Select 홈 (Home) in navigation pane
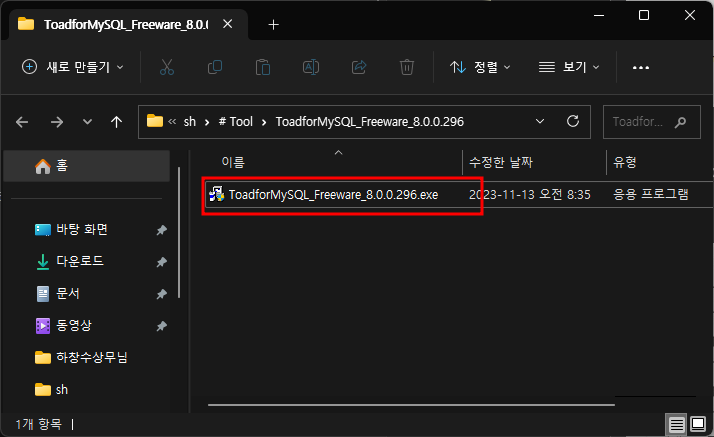714x437 pixels. pyautogui.click(x=87, y=166)
